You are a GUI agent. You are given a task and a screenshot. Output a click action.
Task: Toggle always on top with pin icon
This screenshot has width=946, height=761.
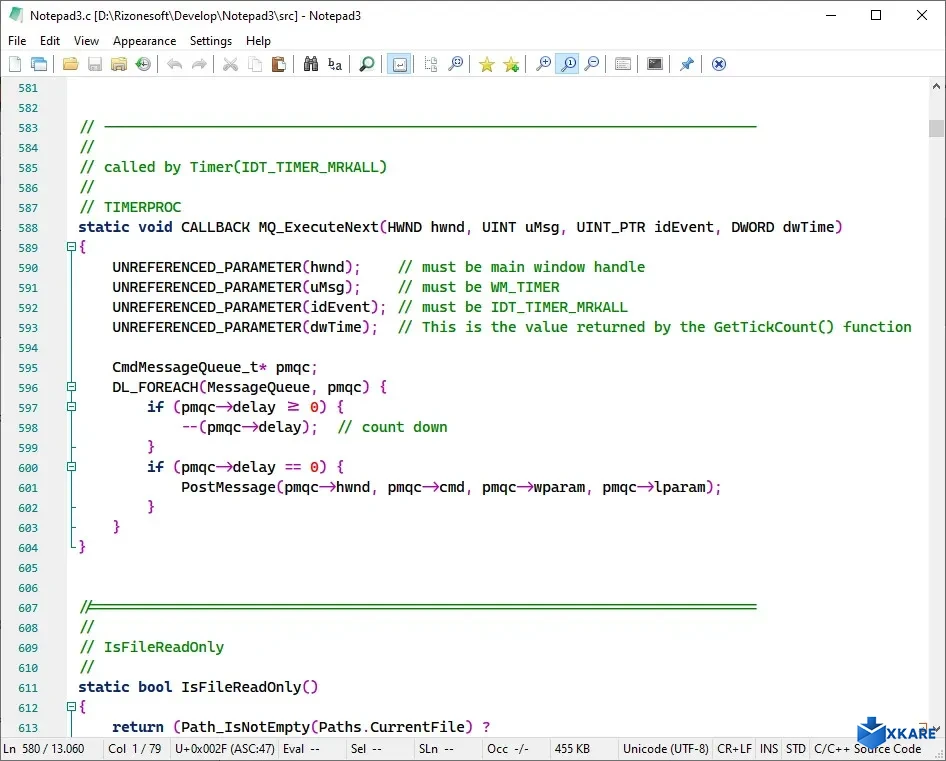coord(687,64)
